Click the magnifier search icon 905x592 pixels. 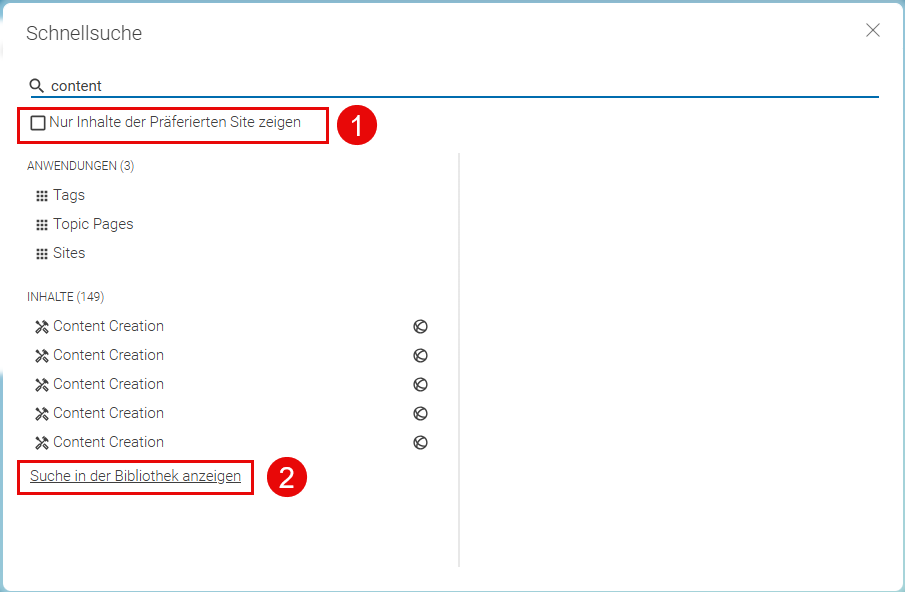point(36,86)
